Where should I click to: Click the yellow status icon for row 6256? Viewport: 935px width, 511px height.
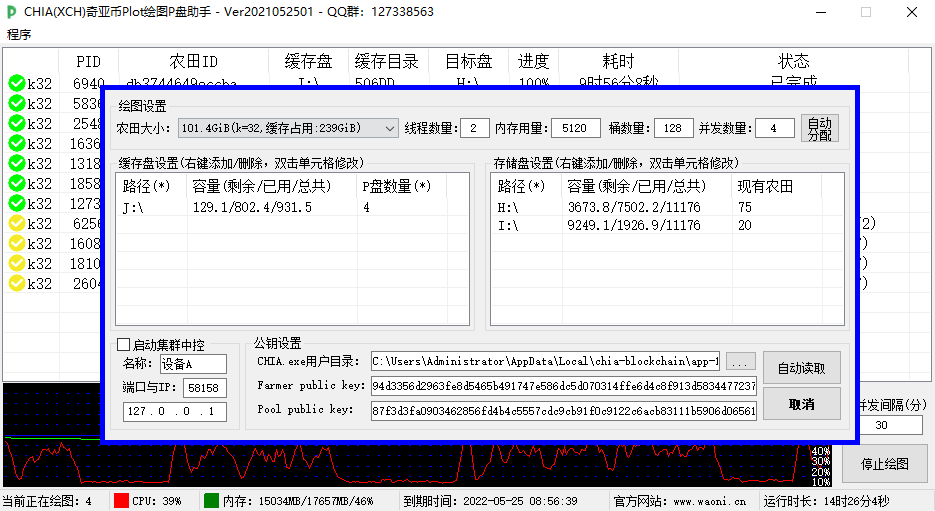(x=17, y=224)
